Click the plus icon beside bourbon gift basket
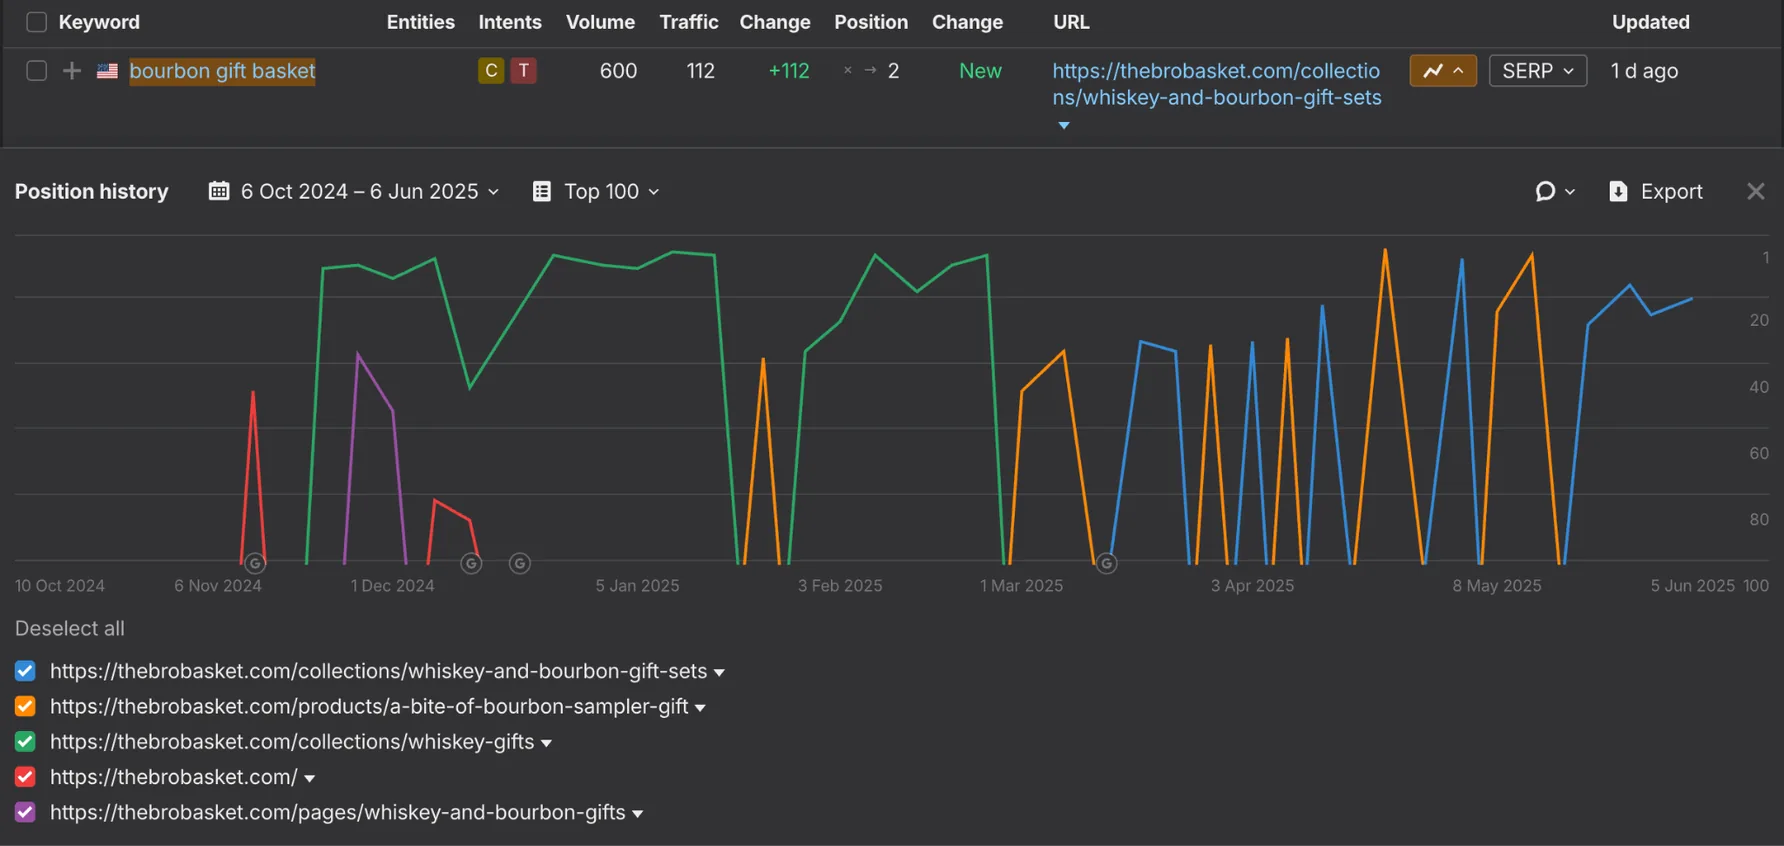The image size is (1784, 846). 72,71
